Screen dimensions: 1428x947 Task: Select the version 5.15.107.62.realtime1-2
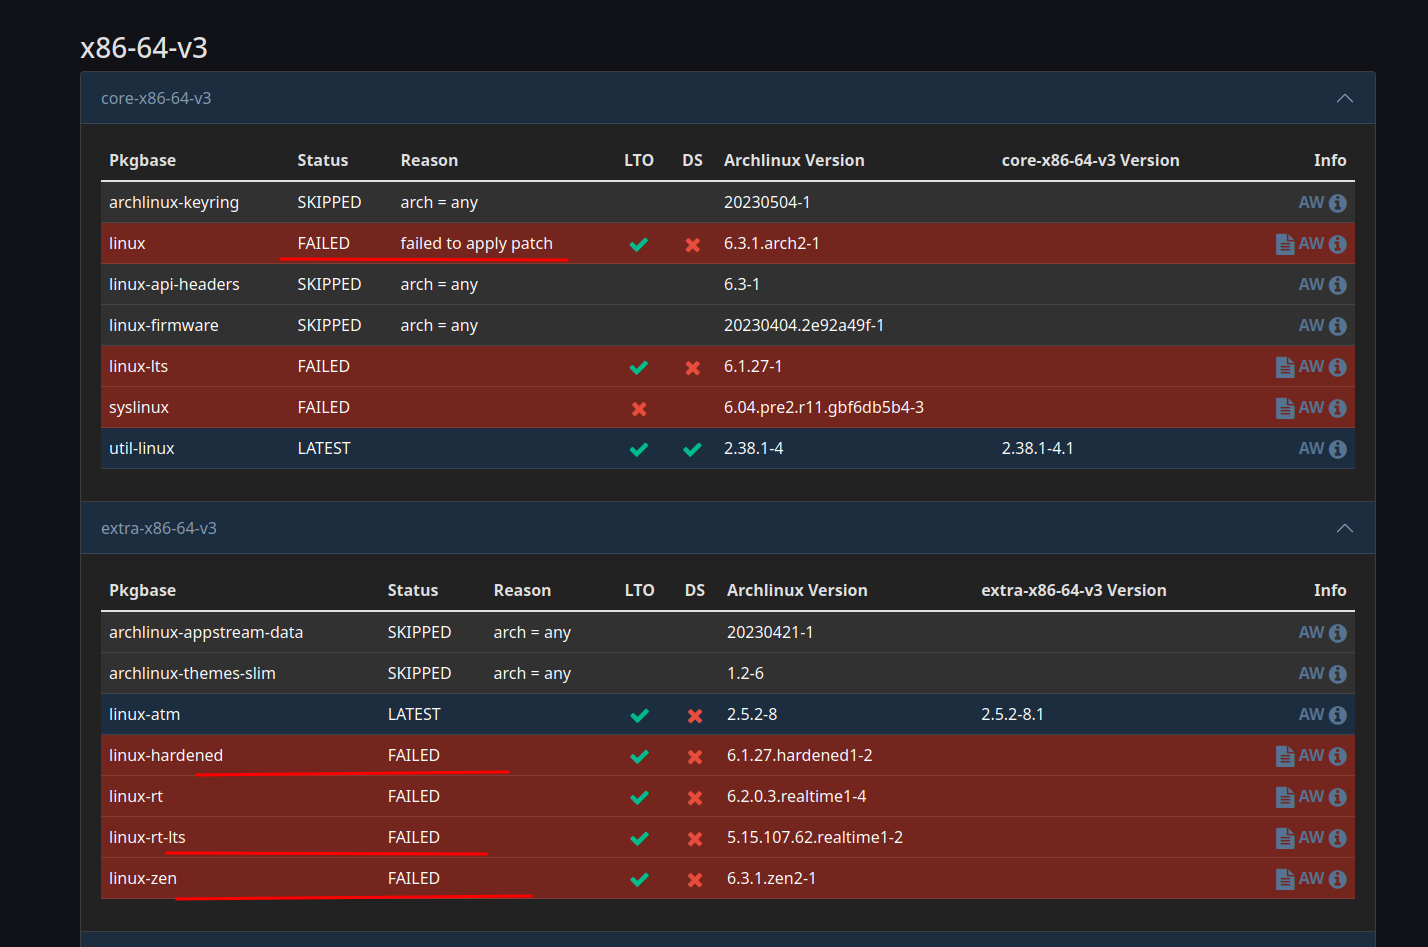815,837
